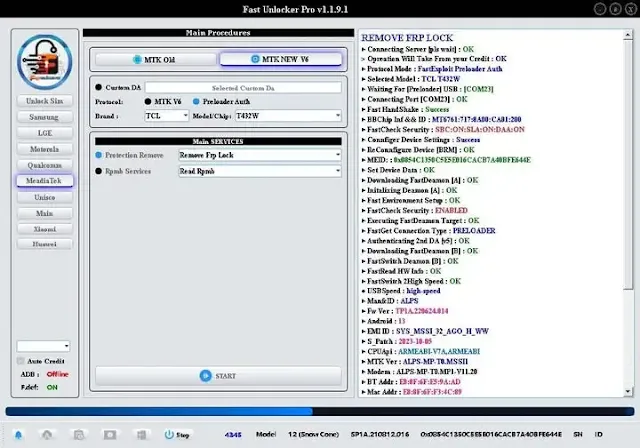
Task: Click the BT Addr log line
Action: tap(411, 382)
